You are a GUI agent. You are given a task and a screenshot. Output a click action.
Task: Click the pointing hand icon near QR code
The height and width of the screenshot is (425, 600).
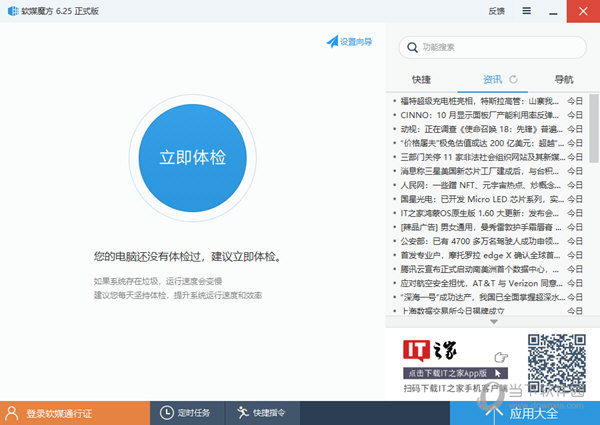(x=501, y=357)
